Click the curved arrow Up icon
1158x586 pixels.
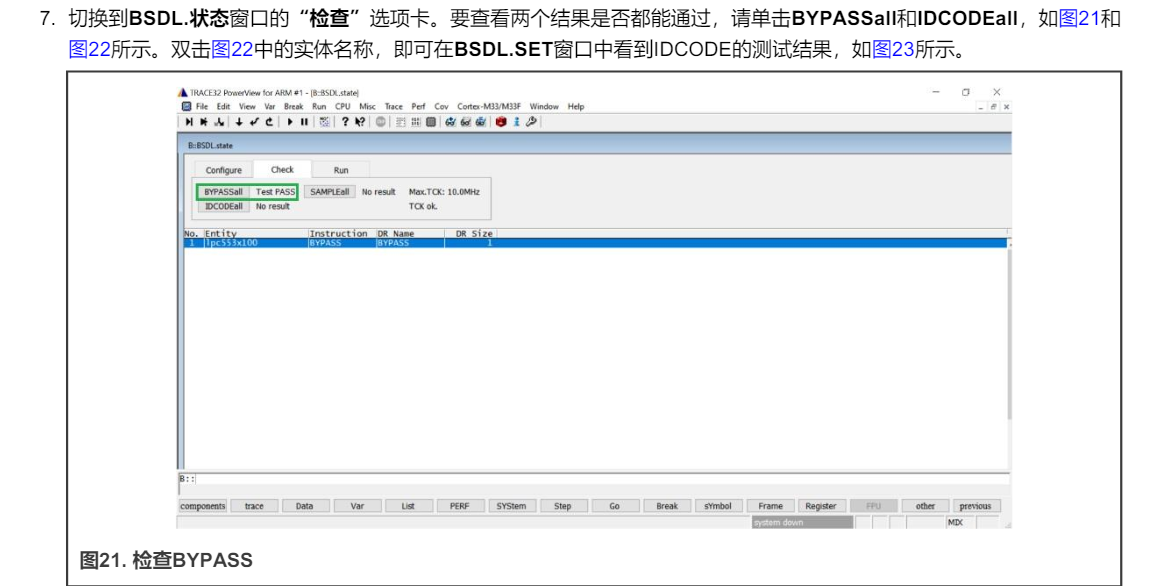click(269, 122)
